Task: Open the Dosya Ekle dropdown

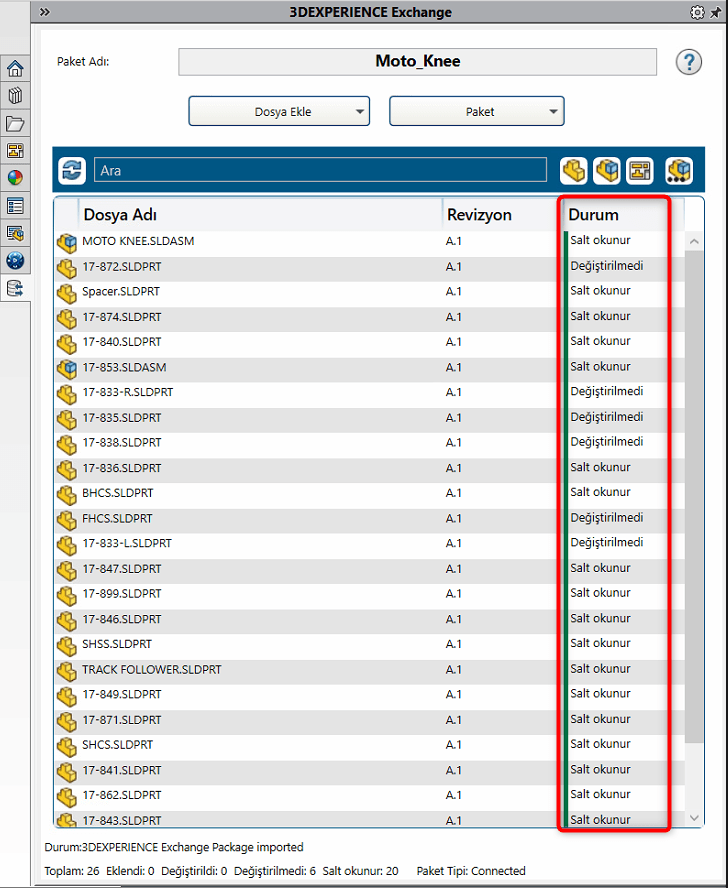Action: 279,111
